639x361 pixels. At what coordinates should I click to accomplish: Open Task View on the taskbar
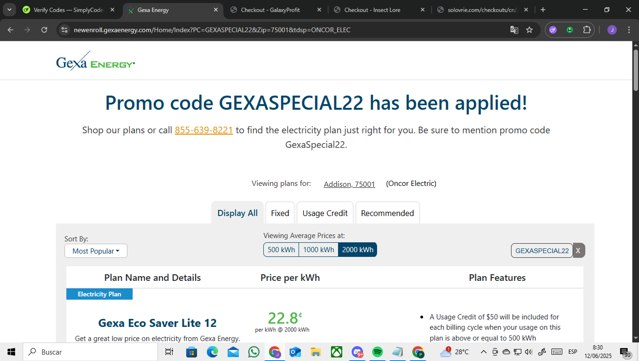(169, 352)
